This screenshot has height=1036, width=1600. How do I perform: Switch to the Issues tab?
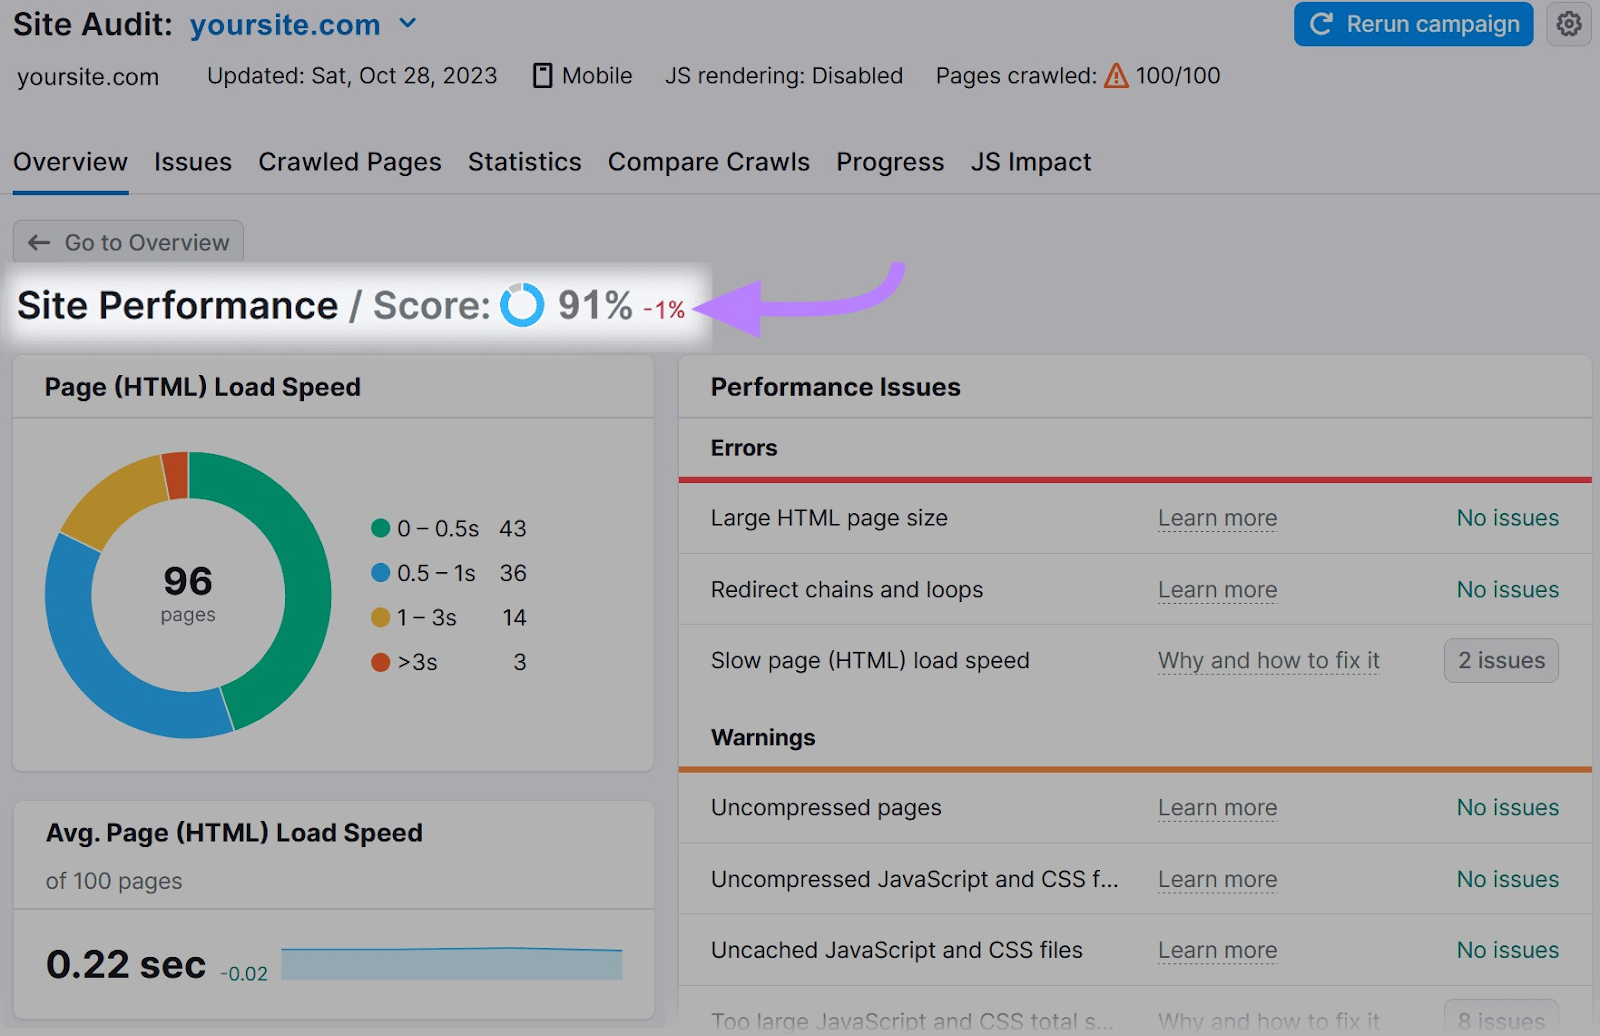click(x=192, y=162)
